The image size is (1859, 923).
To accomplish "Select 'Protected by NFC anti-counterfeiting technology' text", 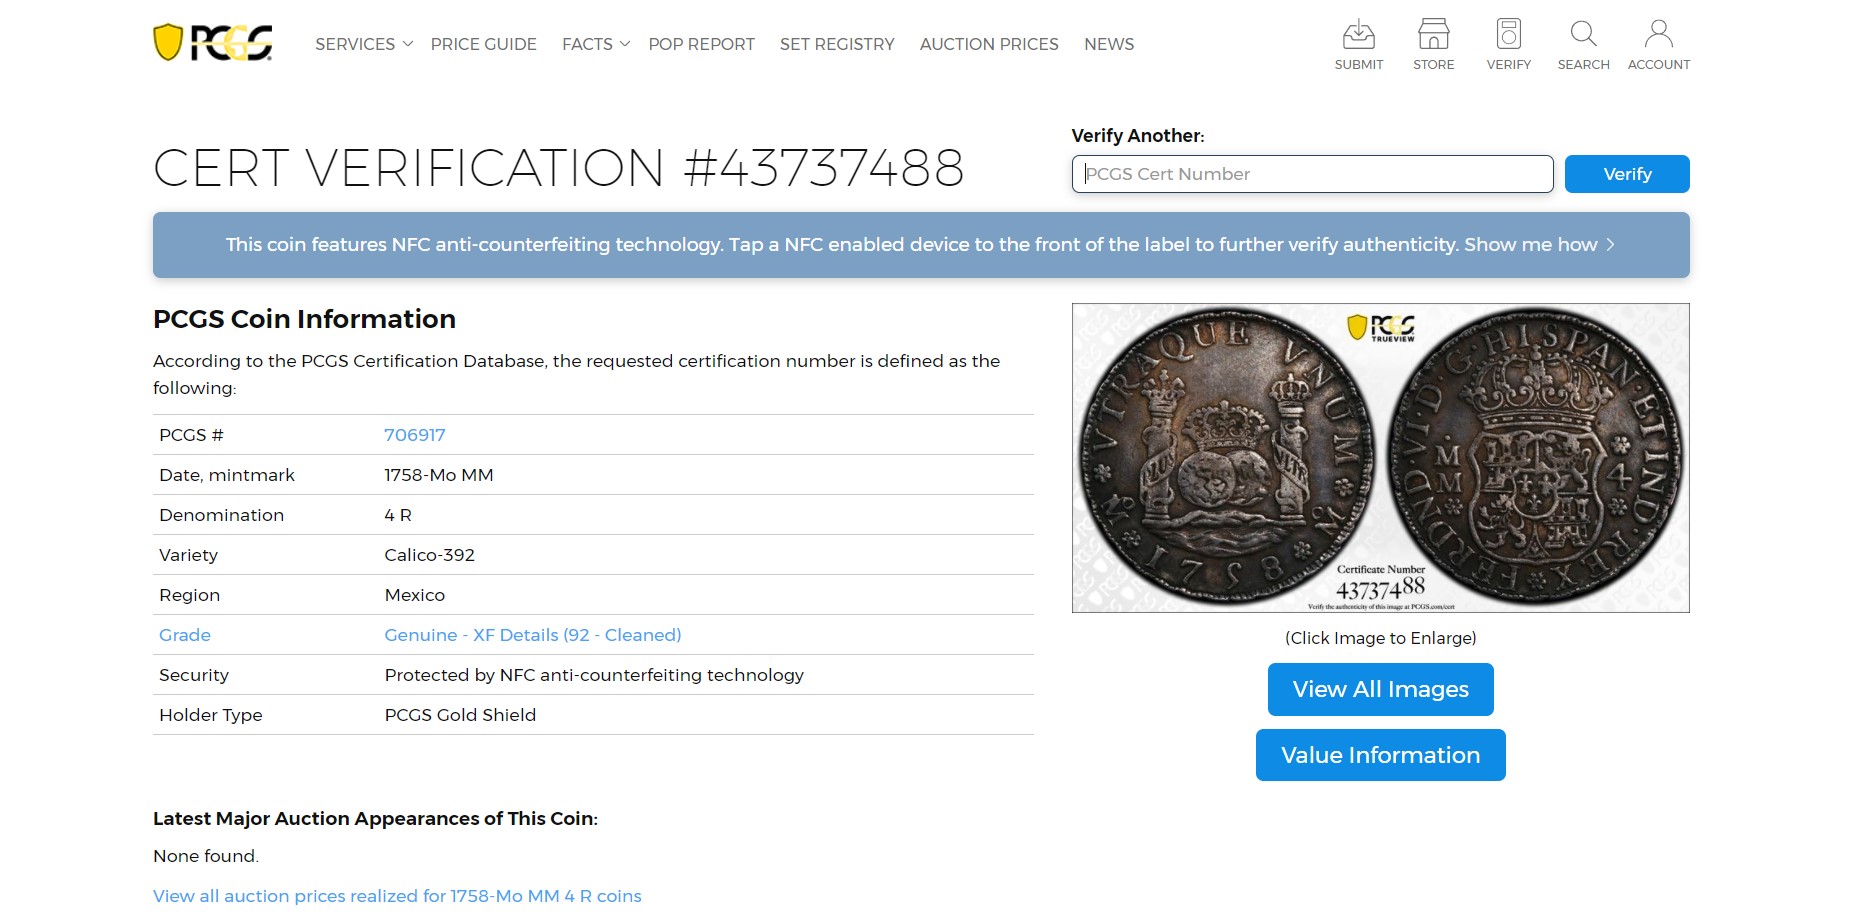I will (x=594, y=675).
